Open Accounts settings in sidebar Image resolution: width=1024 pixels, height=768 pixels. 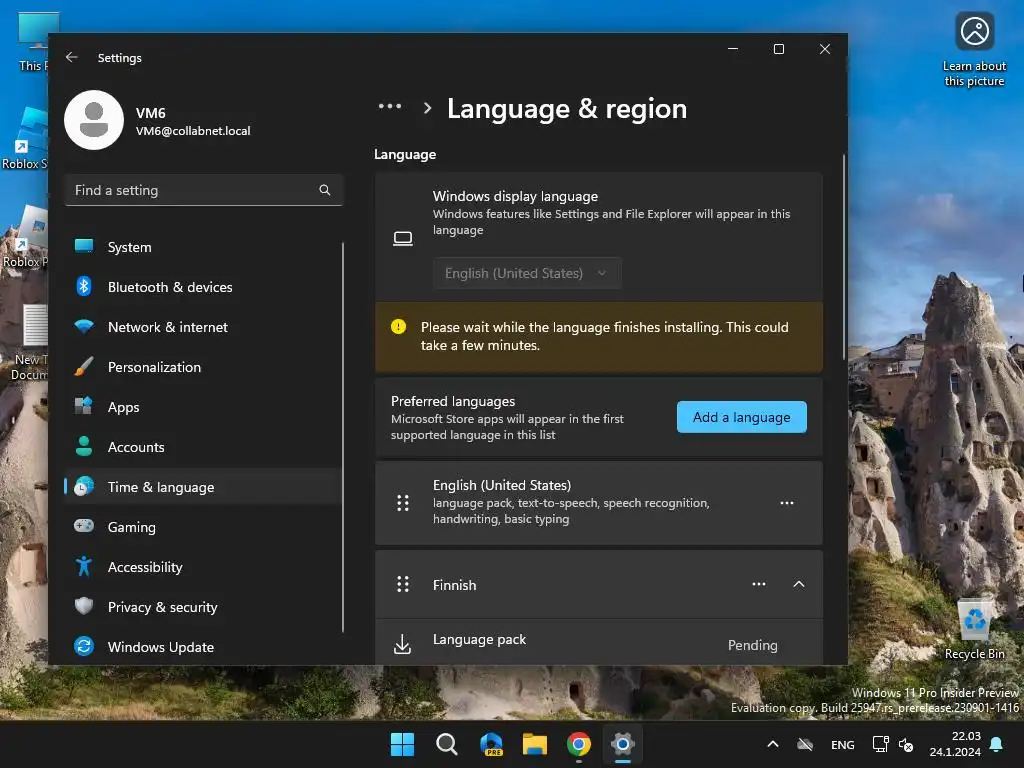pyautogui.click(x=202, y=447)
